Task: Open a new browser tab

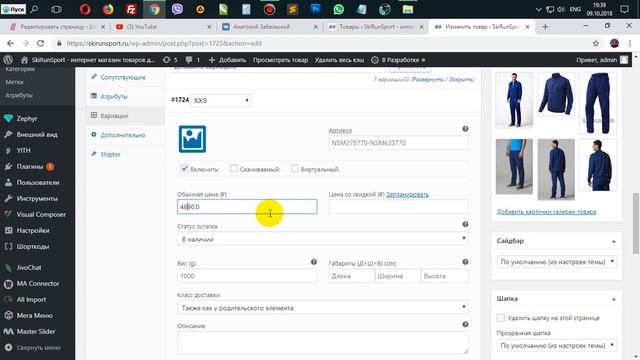Action: pos(545,27)
